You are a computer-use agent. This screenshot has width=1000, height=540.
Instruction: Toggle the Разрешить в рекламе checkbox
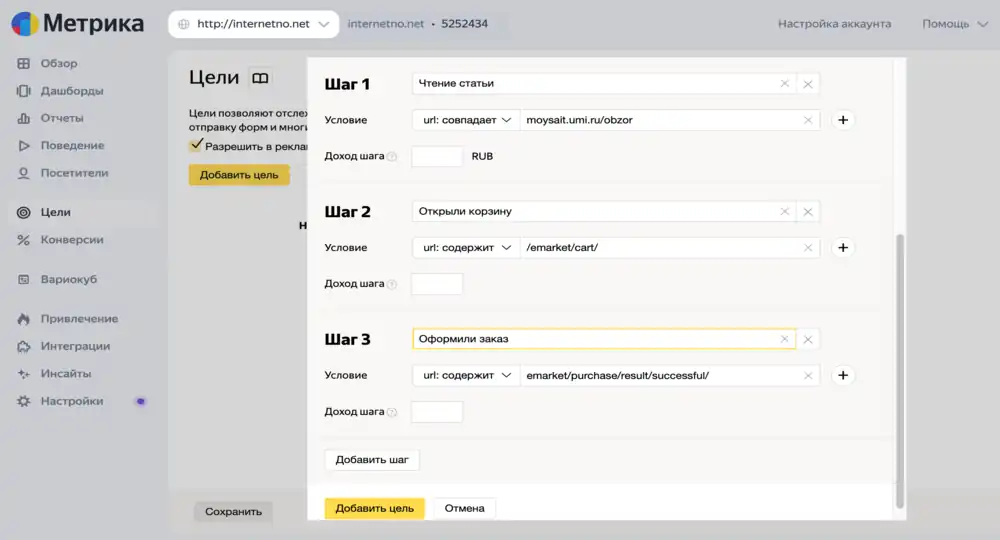196,145
